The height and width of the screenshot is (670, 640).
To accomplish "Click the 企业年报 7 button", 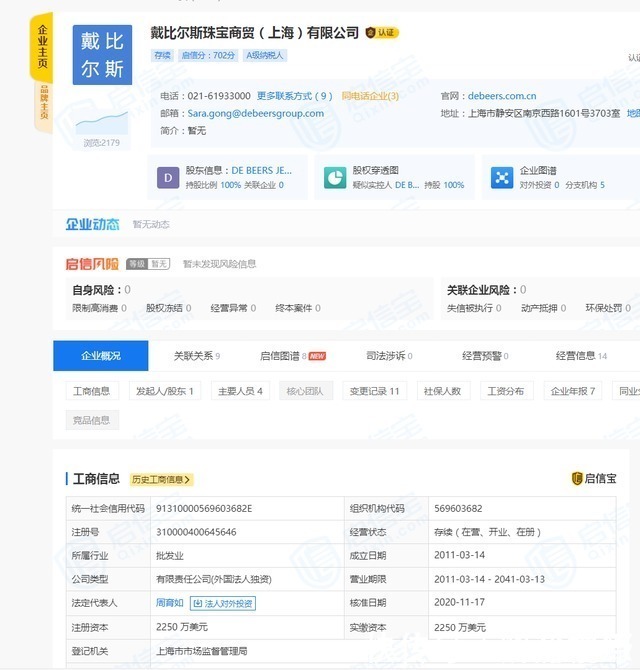I will (x=573, y=391).
